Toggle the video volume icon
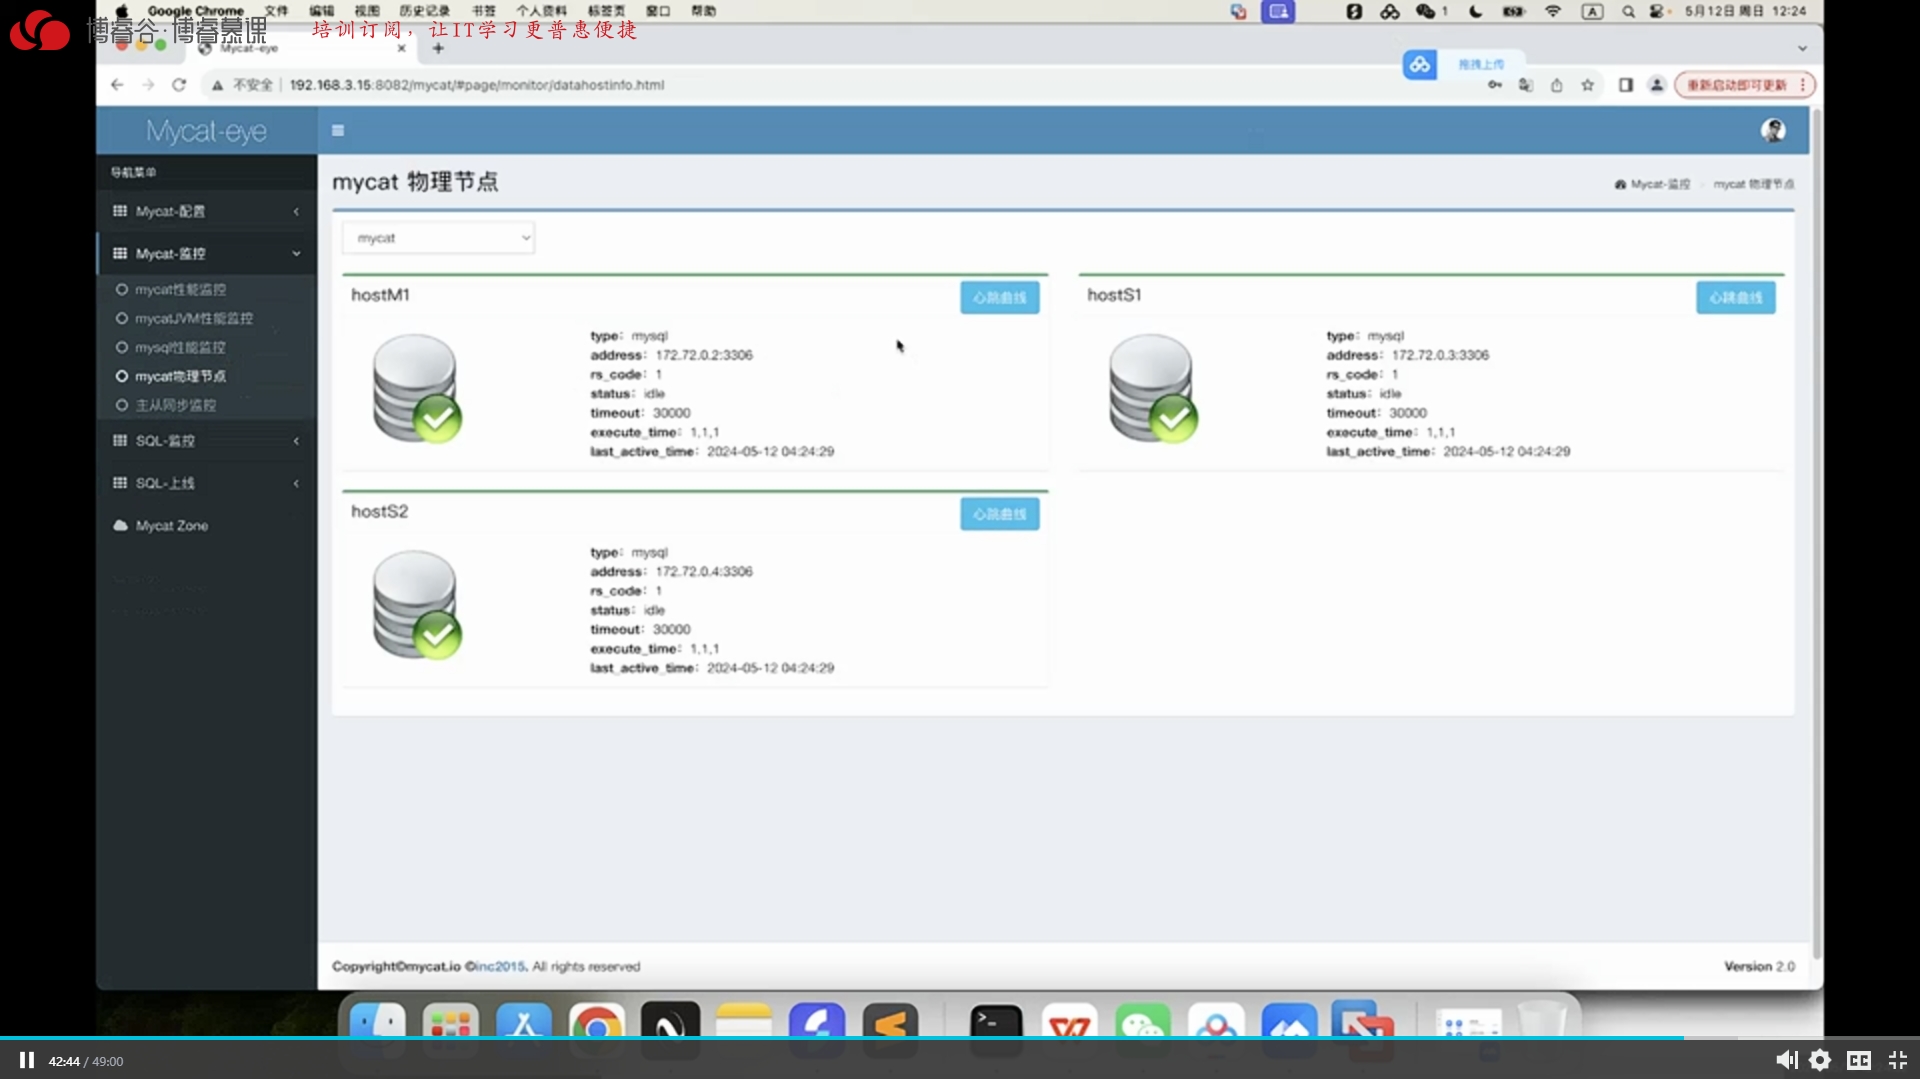This screenshot has height=1079, width=1920. click(1786, 1060)
